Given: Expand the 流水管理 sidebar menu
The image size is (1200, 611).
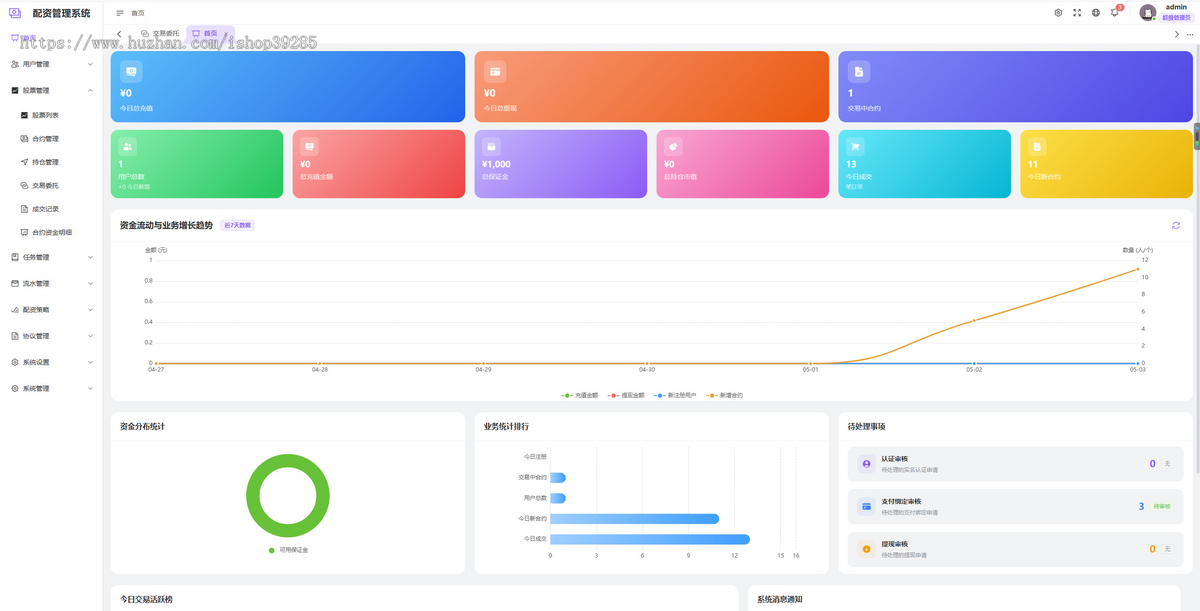Looking at the screenshot, I should (52, 283).
